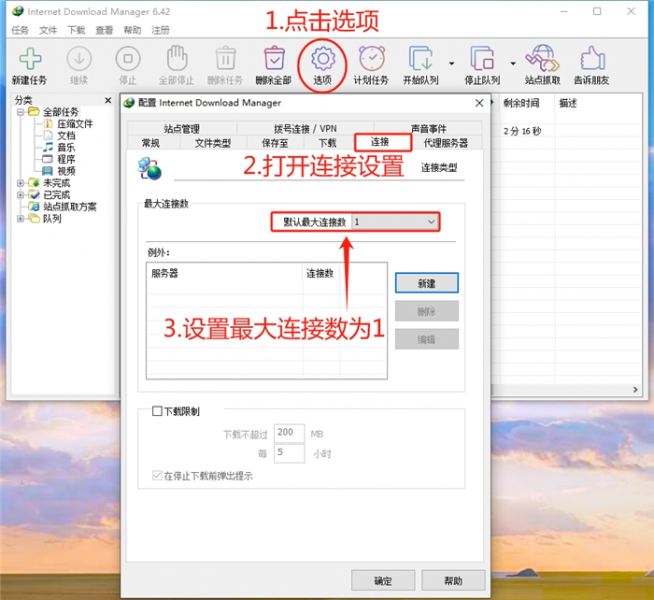Expand the 已完成 tree node
654x600 pixels.
coord(20,195)
